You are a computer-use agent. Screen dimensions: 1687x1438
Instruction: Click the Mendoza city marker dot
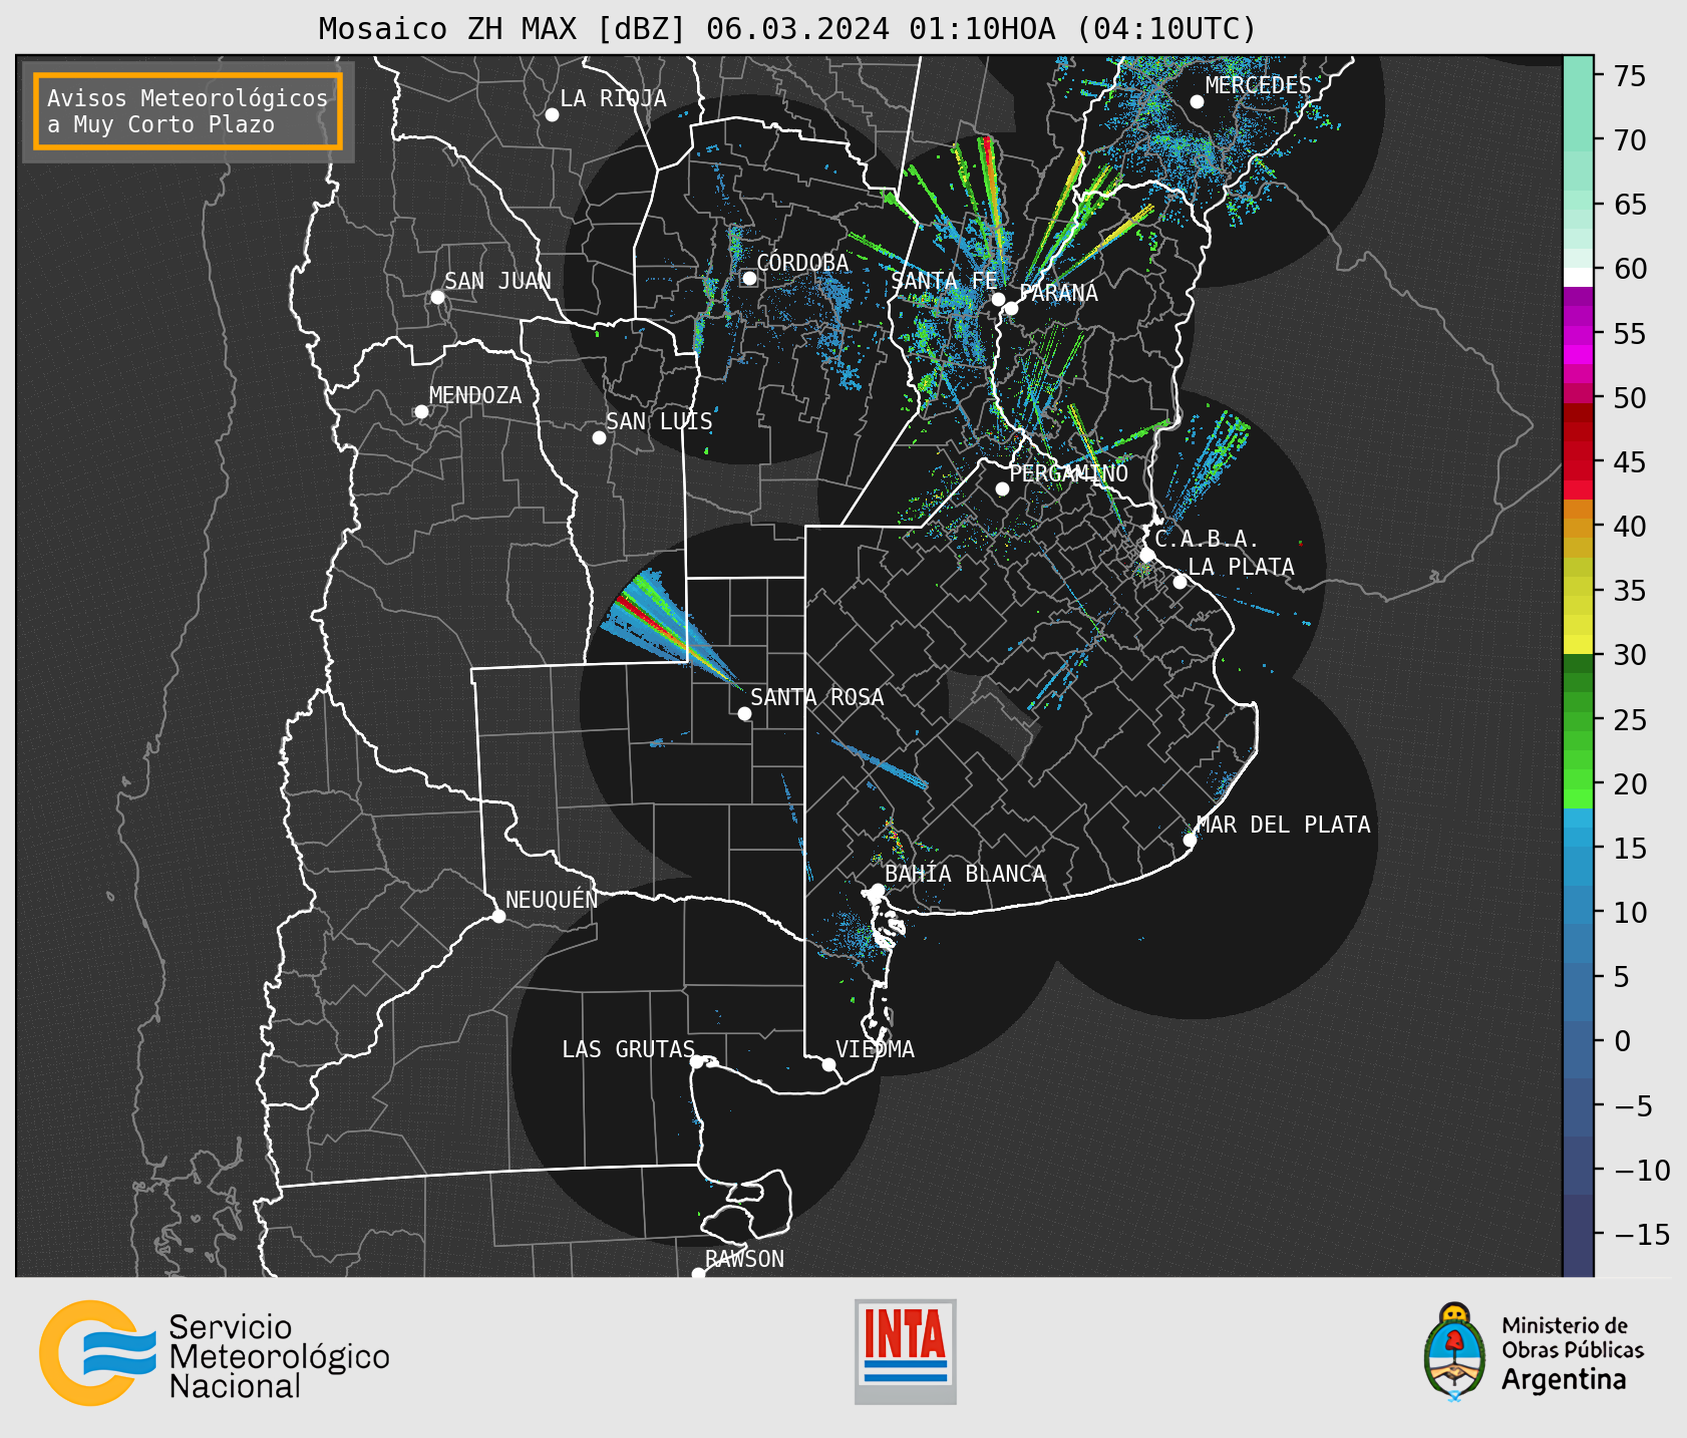click(x=421, y=412)
